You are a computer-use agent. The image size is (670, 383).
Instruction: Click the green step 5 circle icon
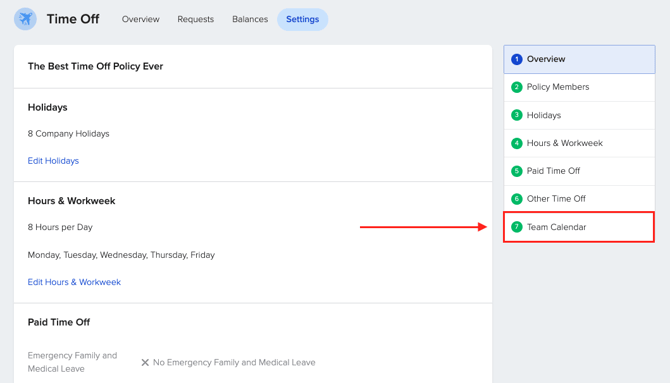point(517,171)
